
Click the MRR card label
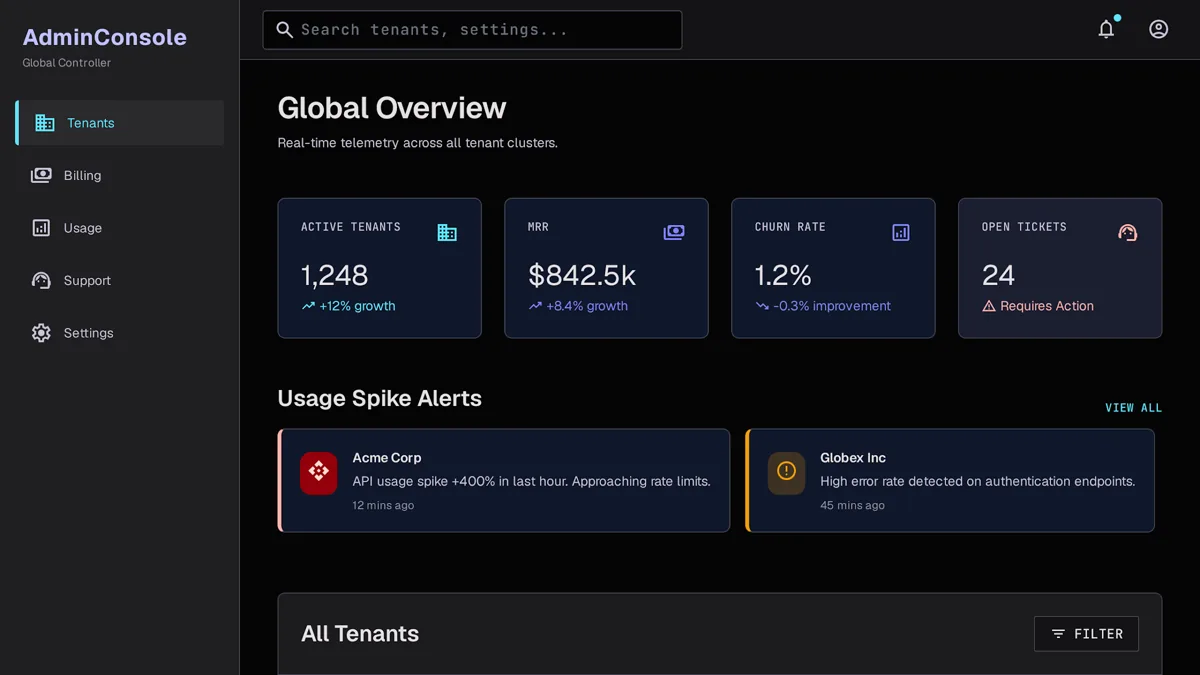(x=538, y=227)
